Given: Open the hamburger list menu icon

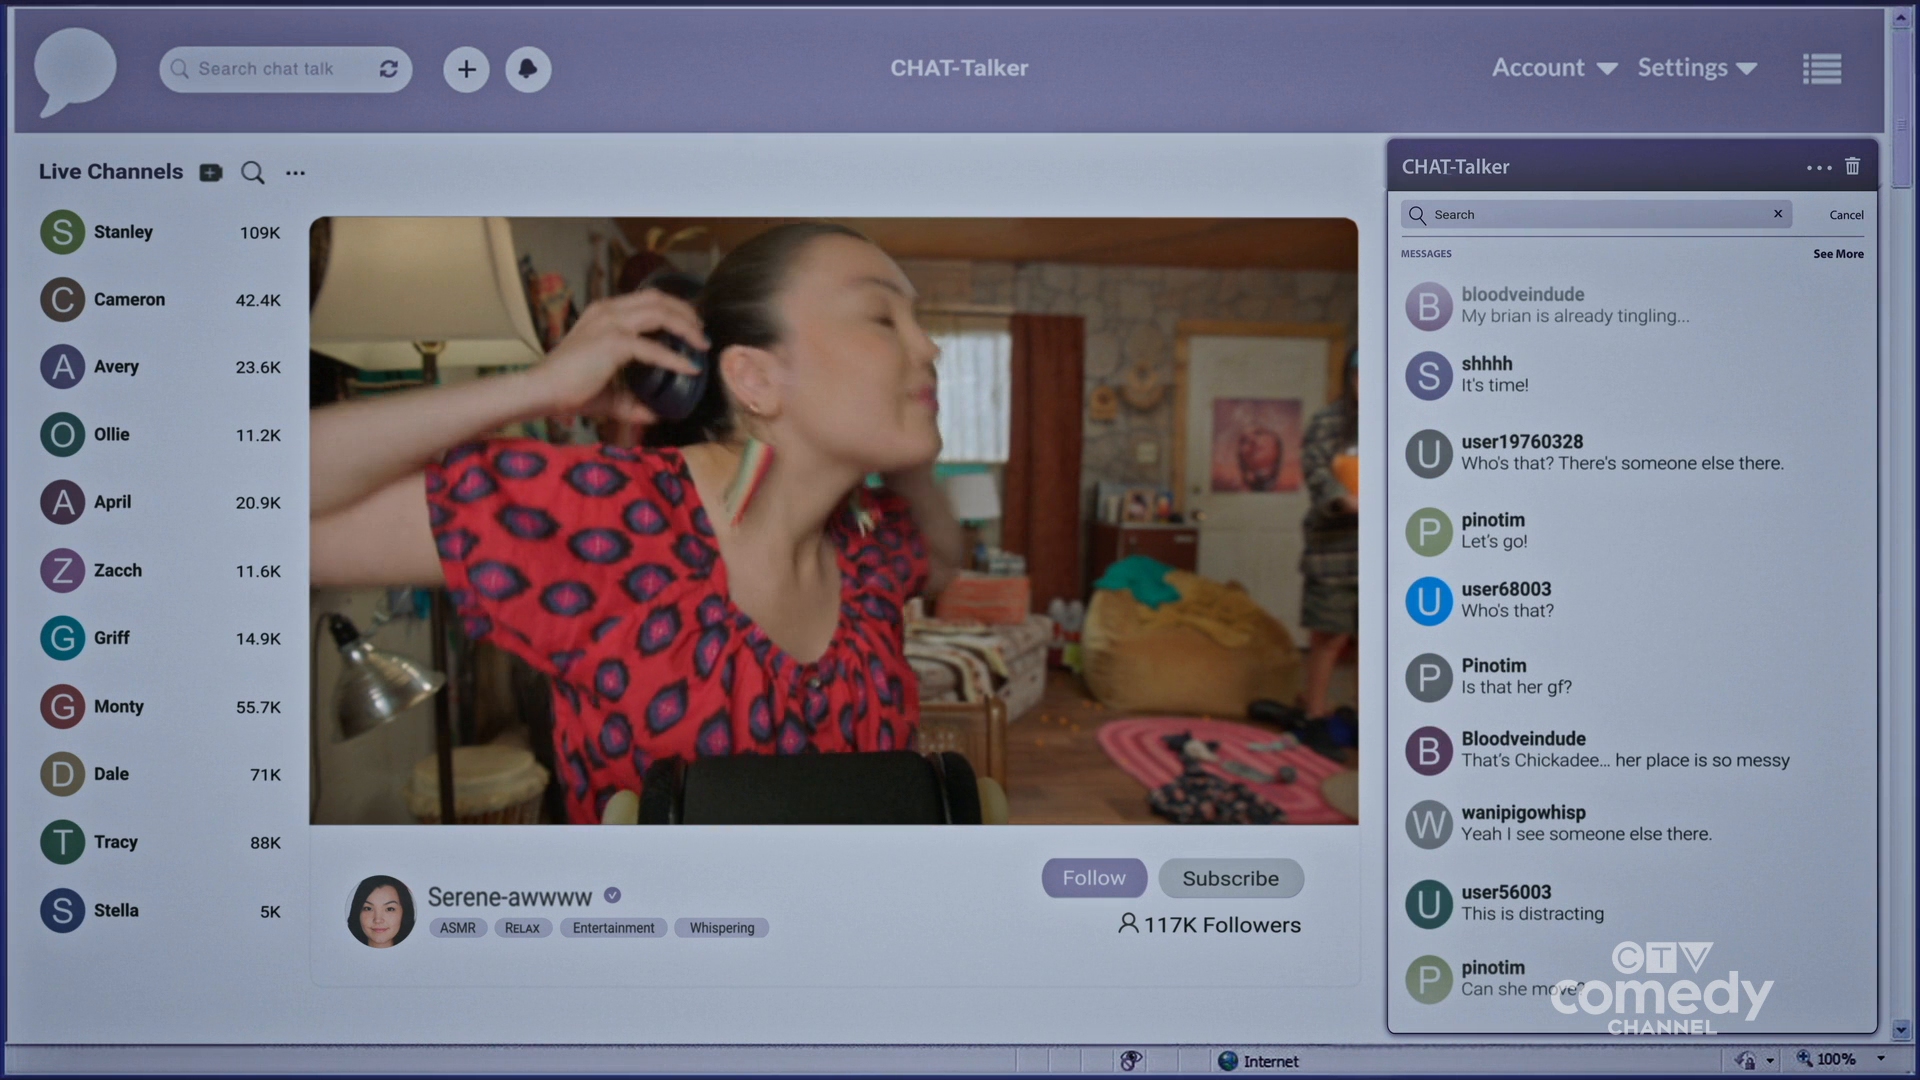Looking at the screenshot, I should click(x=1821, y=69).
